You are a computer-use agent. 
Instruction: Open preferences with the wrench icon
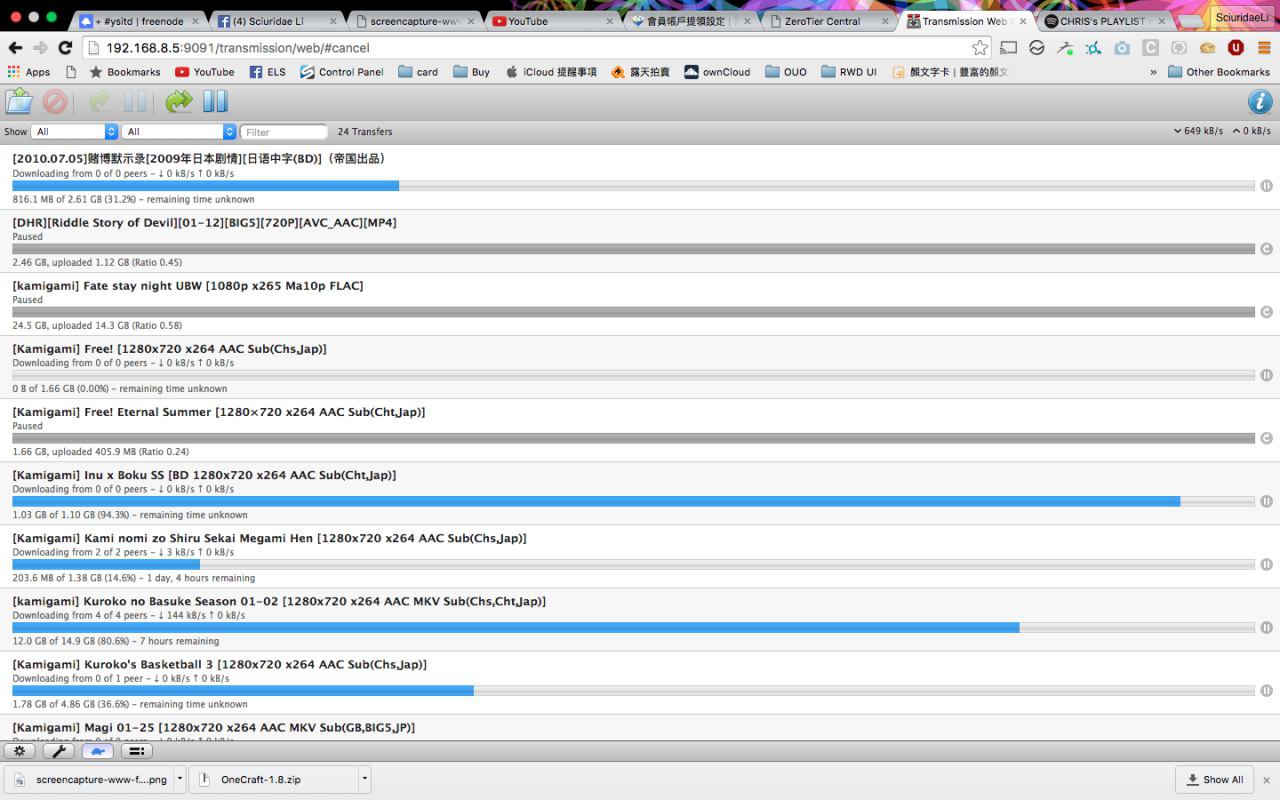coord(58,751)
